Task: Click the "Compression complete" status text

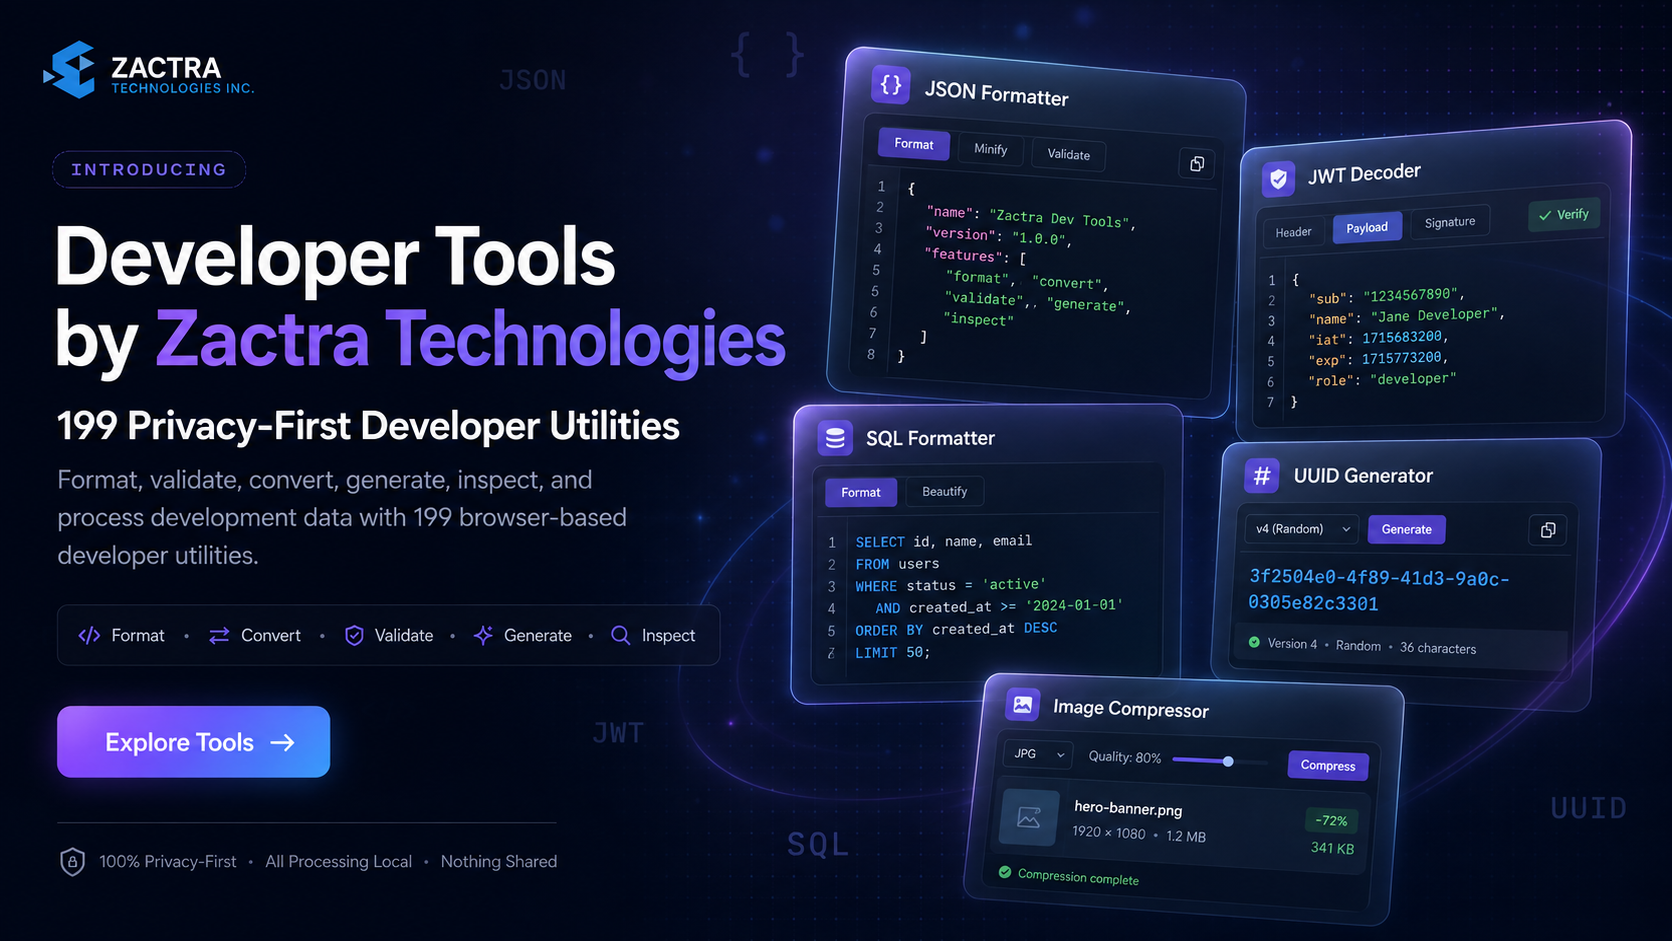Action: [x=1078, y=877]
